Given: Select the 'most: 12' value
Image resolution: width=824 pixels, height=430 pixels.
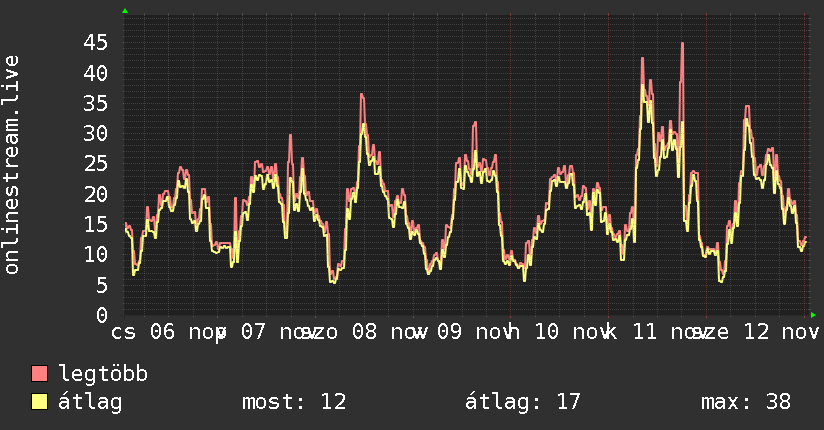Looking at the screenshot, I should (x=294, y=402).
